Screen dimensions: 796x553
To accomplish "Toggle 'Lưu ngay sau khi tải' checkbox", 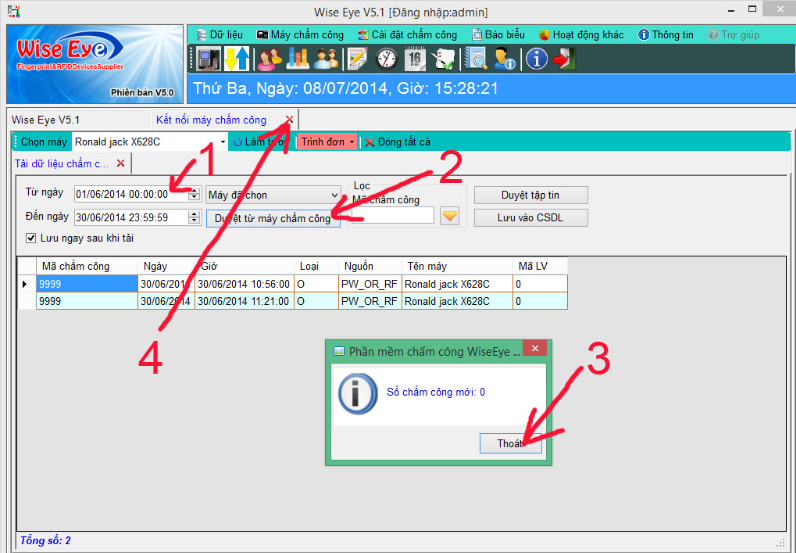I will (x=31, y=238).
